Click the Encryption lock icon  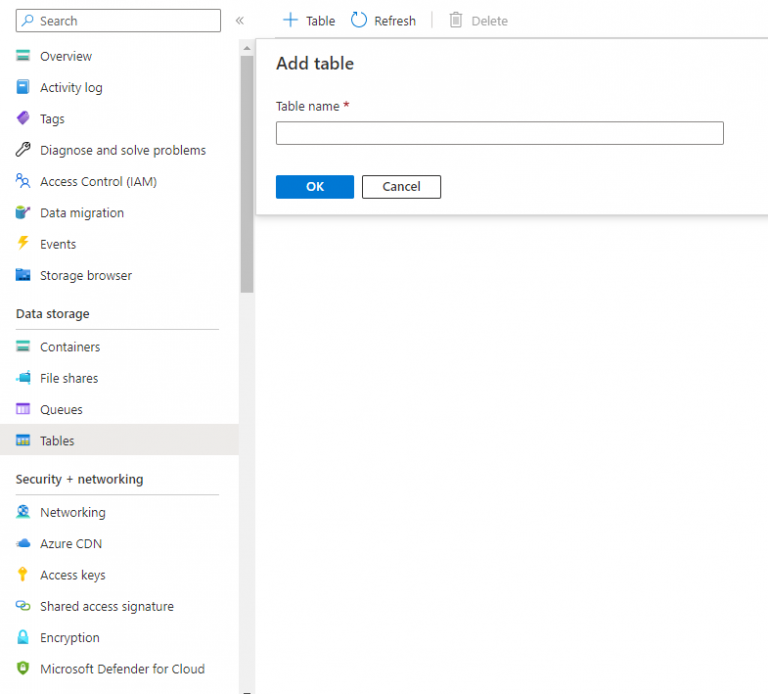click(x=23, y=637)
